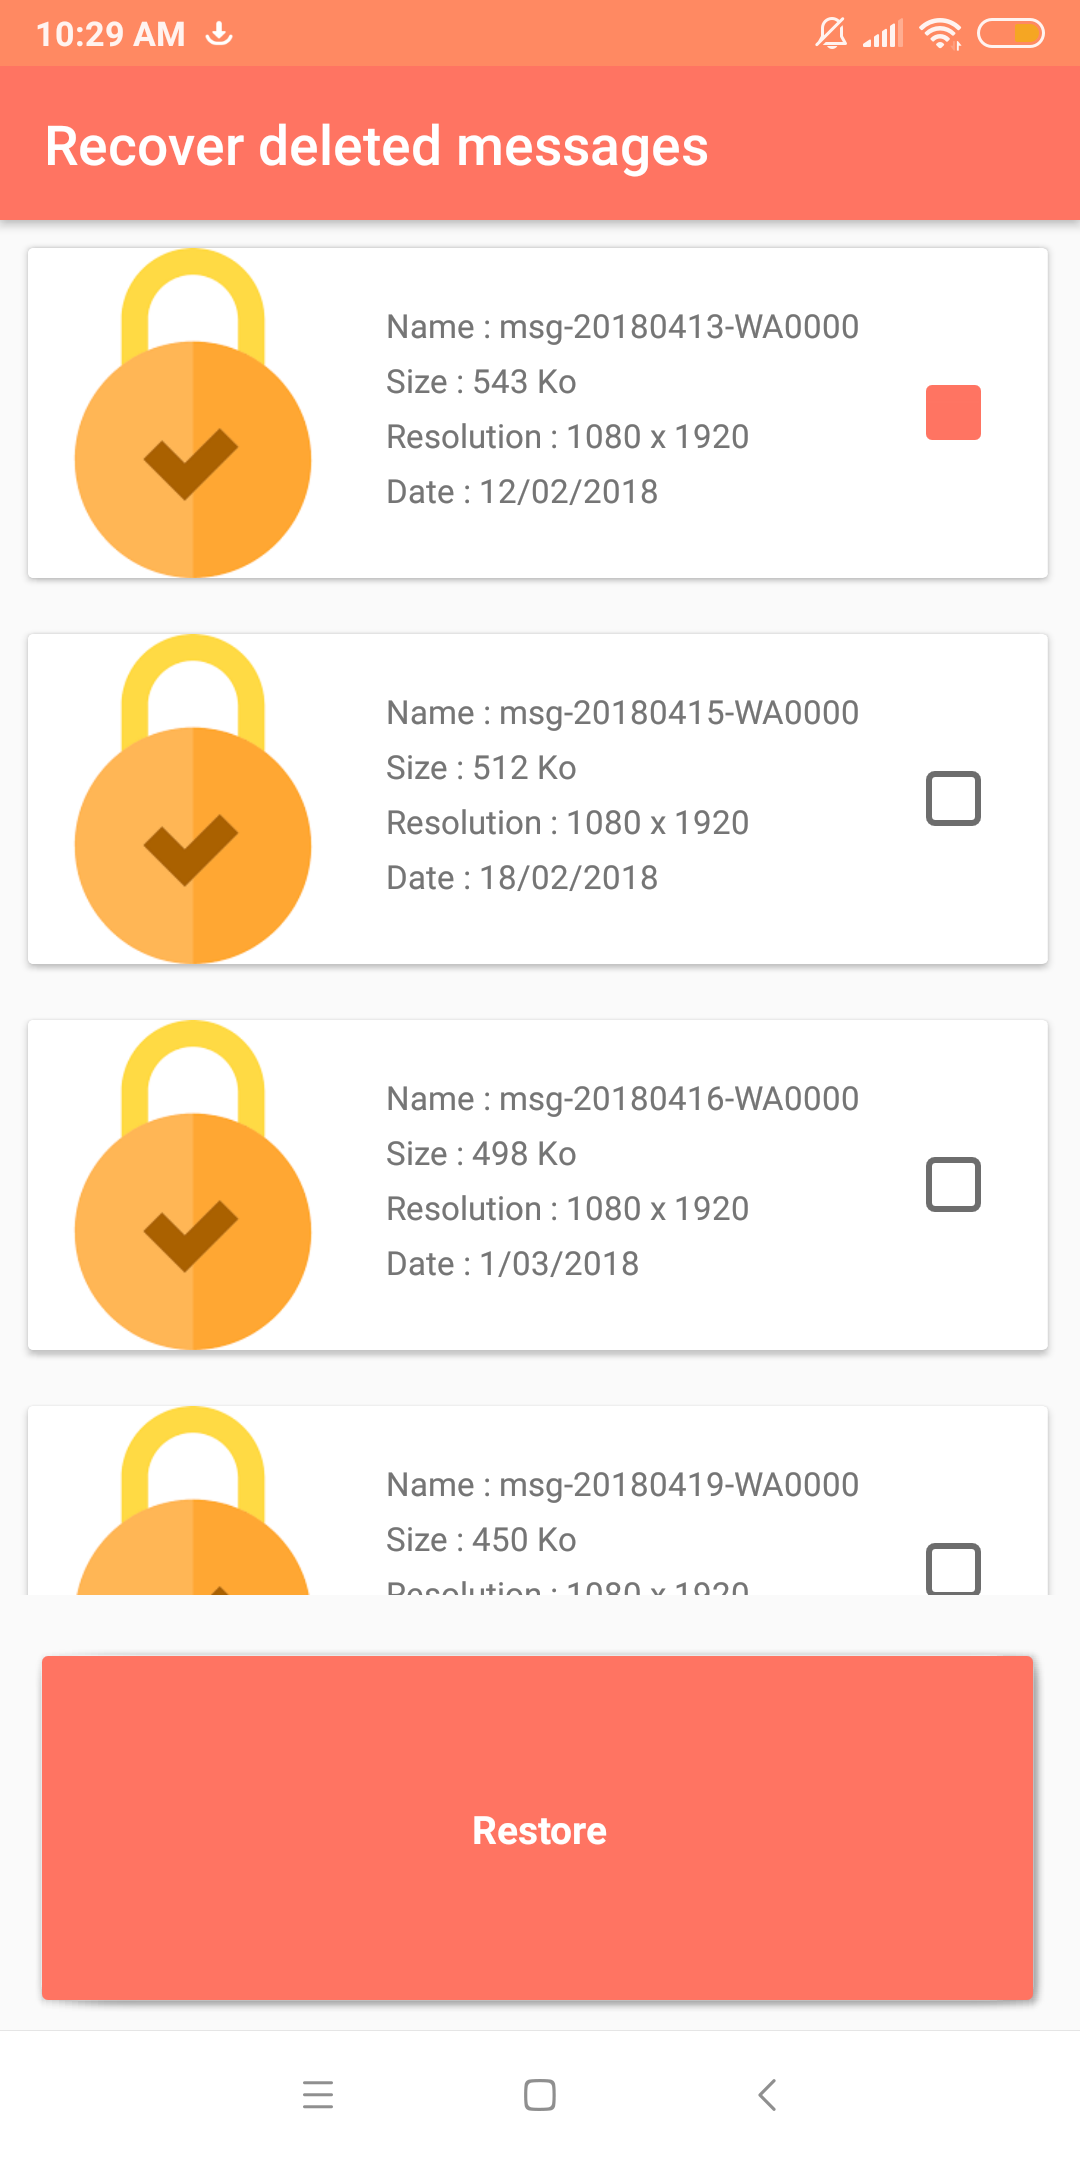Tap the muted bell notification icon
Image resolution: width=1080 pixels, height=2160 pixels.
click(x=831, y=34)
